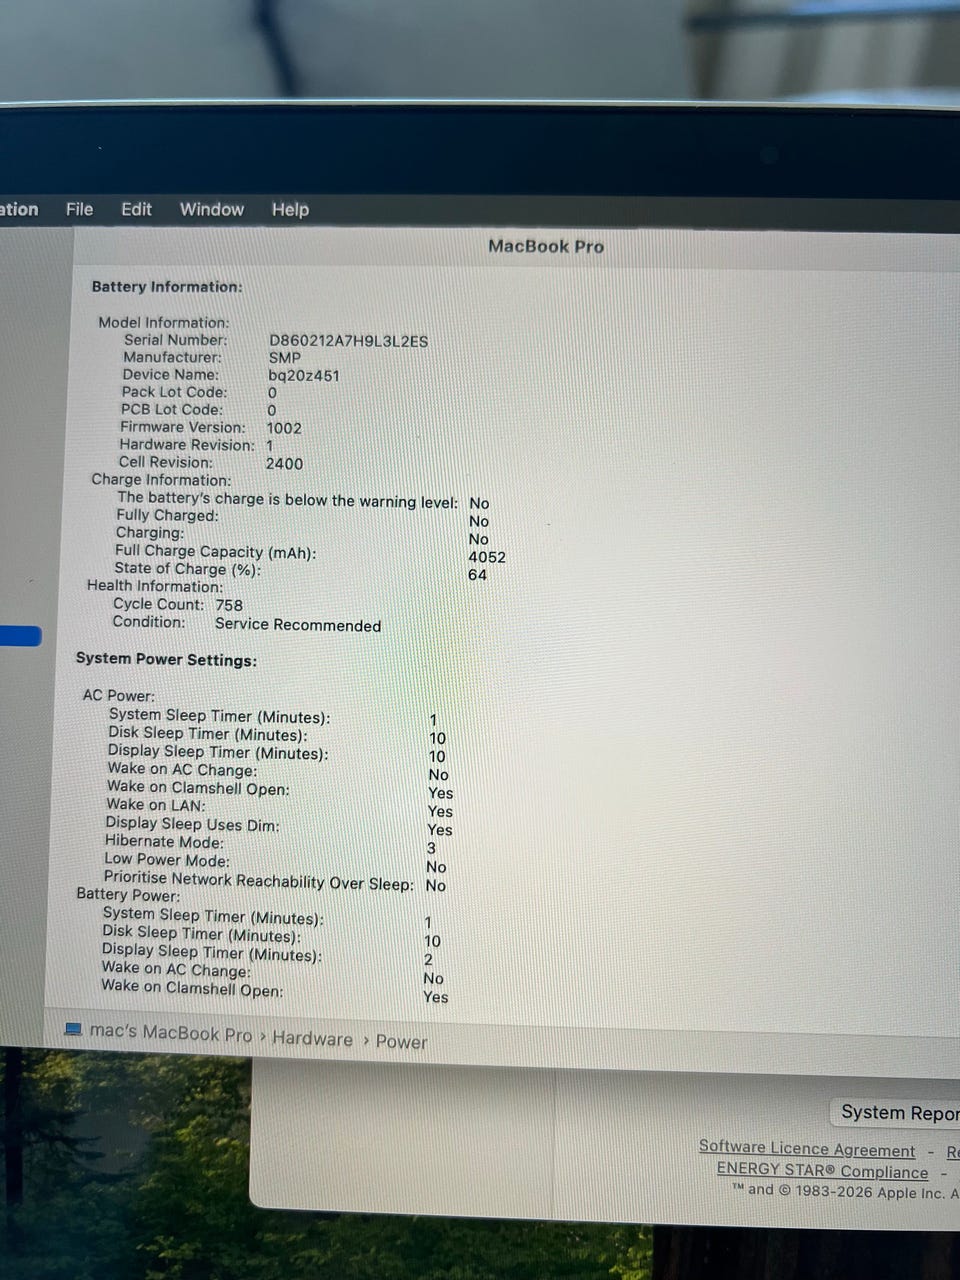Viewport: 960px width, 1280px height.
Task: Click manufacturer value SMP
Action: coord(284,358)
